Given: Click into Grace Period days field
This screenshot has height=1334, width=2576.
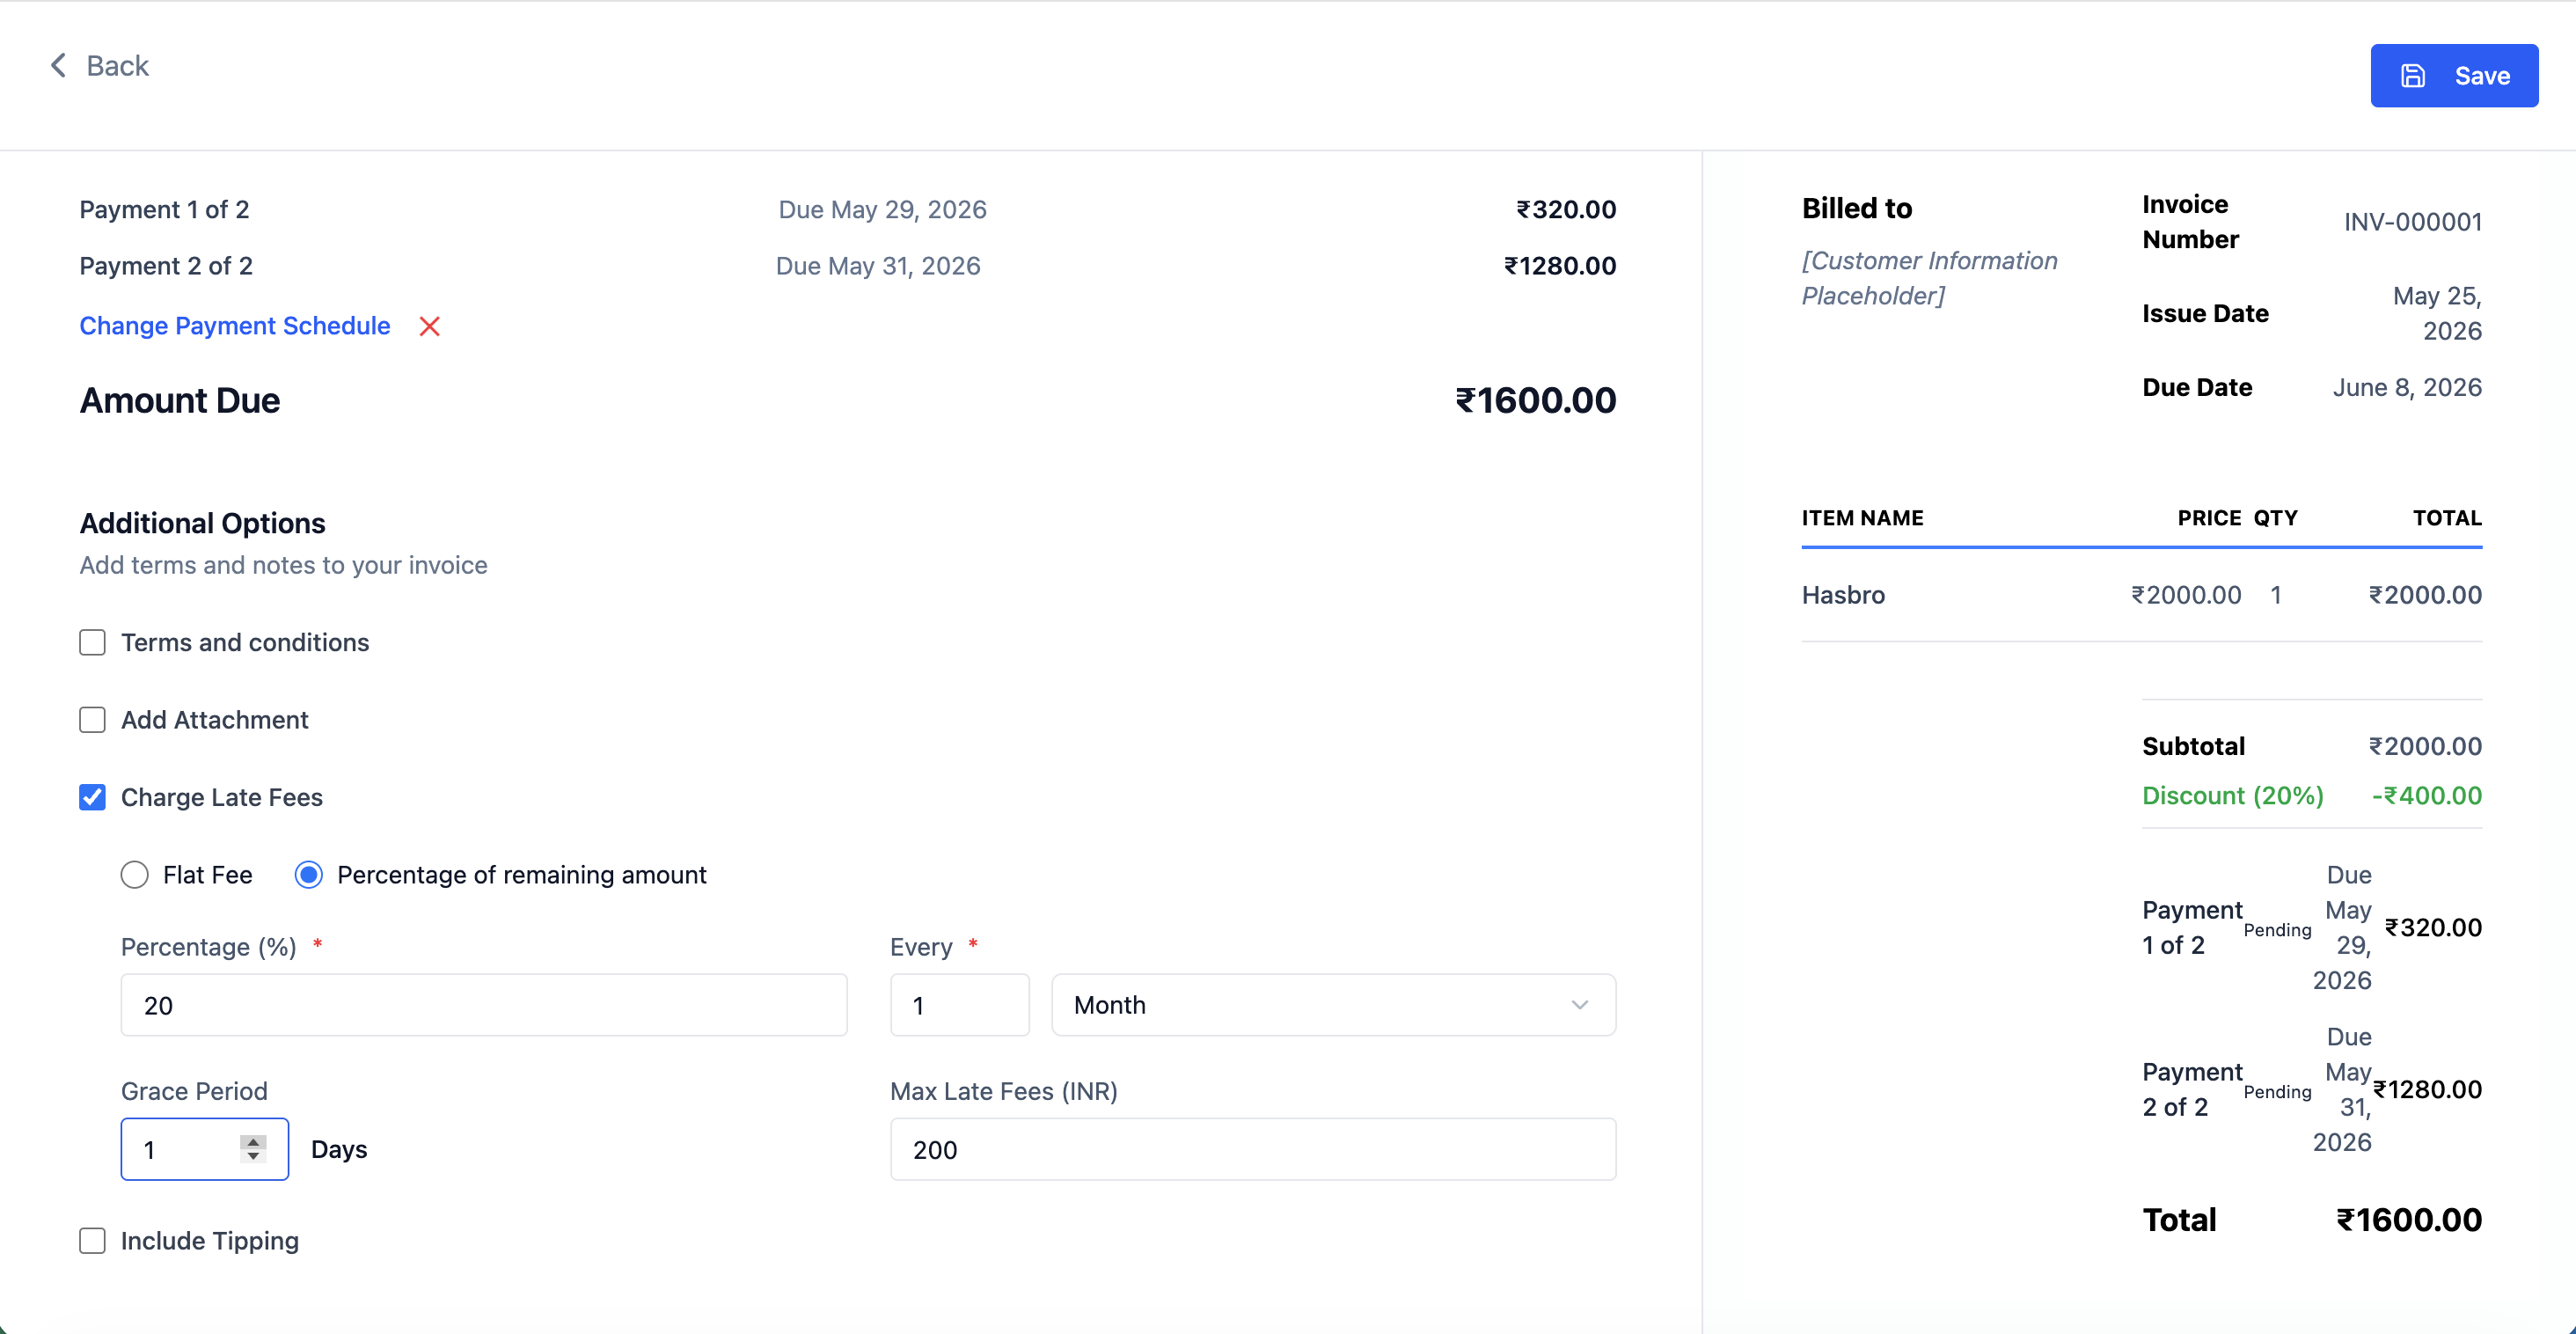Looking at the screenshot, I should point(204,1149).
